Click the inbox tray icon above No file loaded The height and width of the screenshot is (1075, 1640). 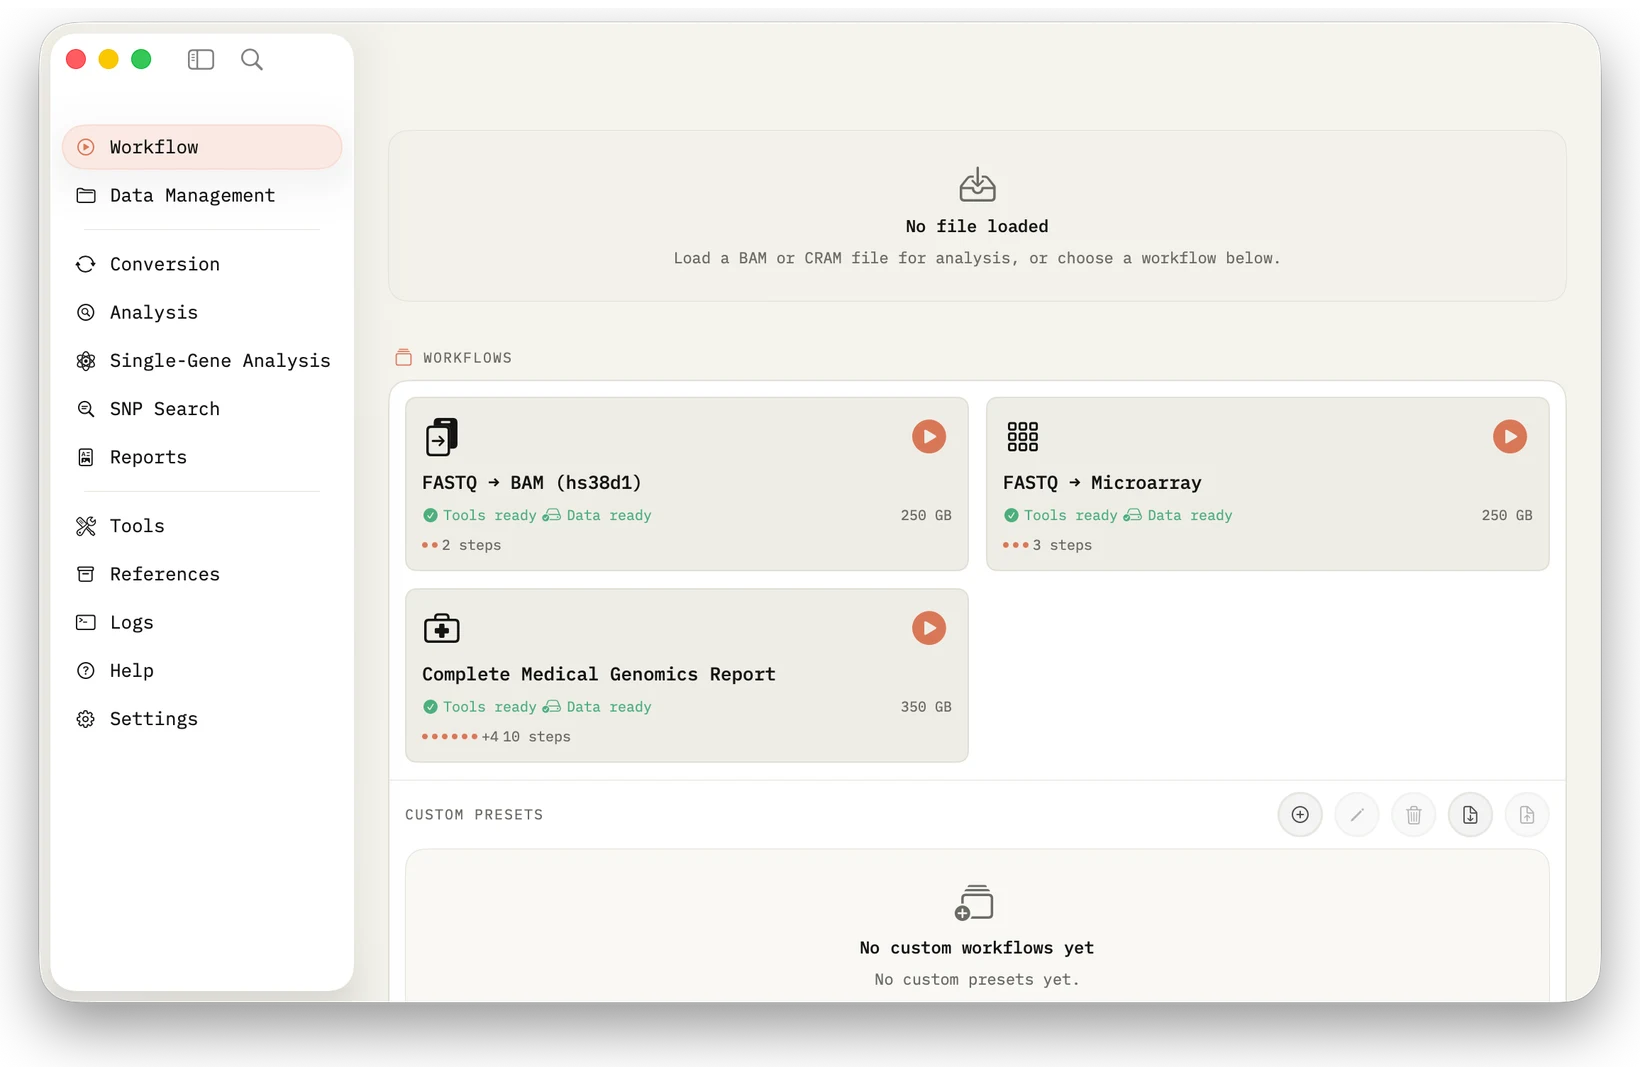[x=977, y=185]
